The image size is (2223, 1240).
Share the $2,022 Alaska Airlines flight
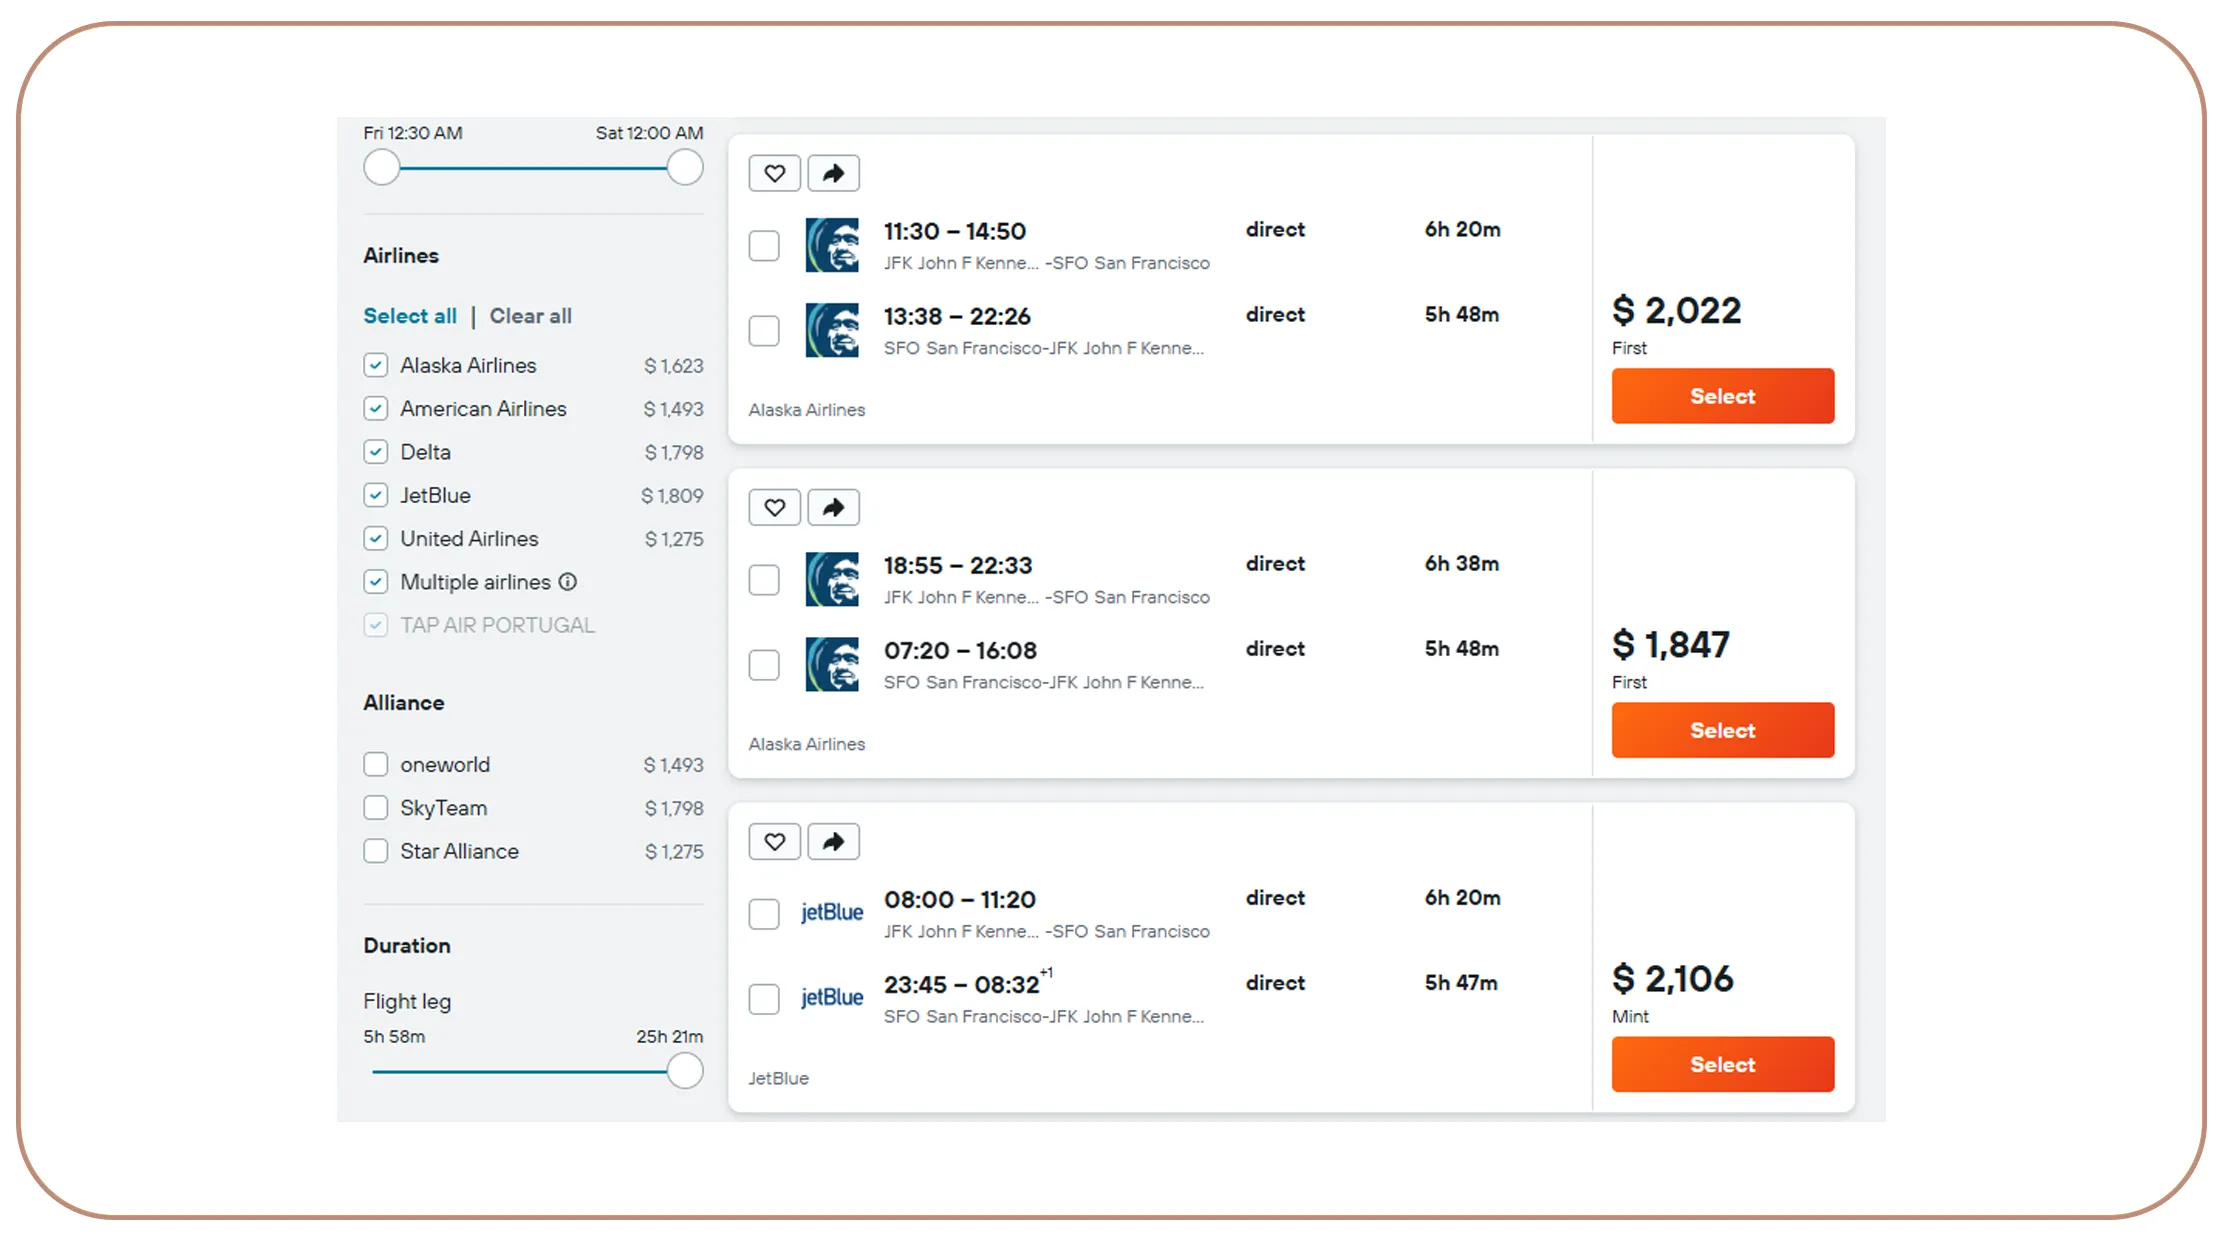tap(833, 173)
